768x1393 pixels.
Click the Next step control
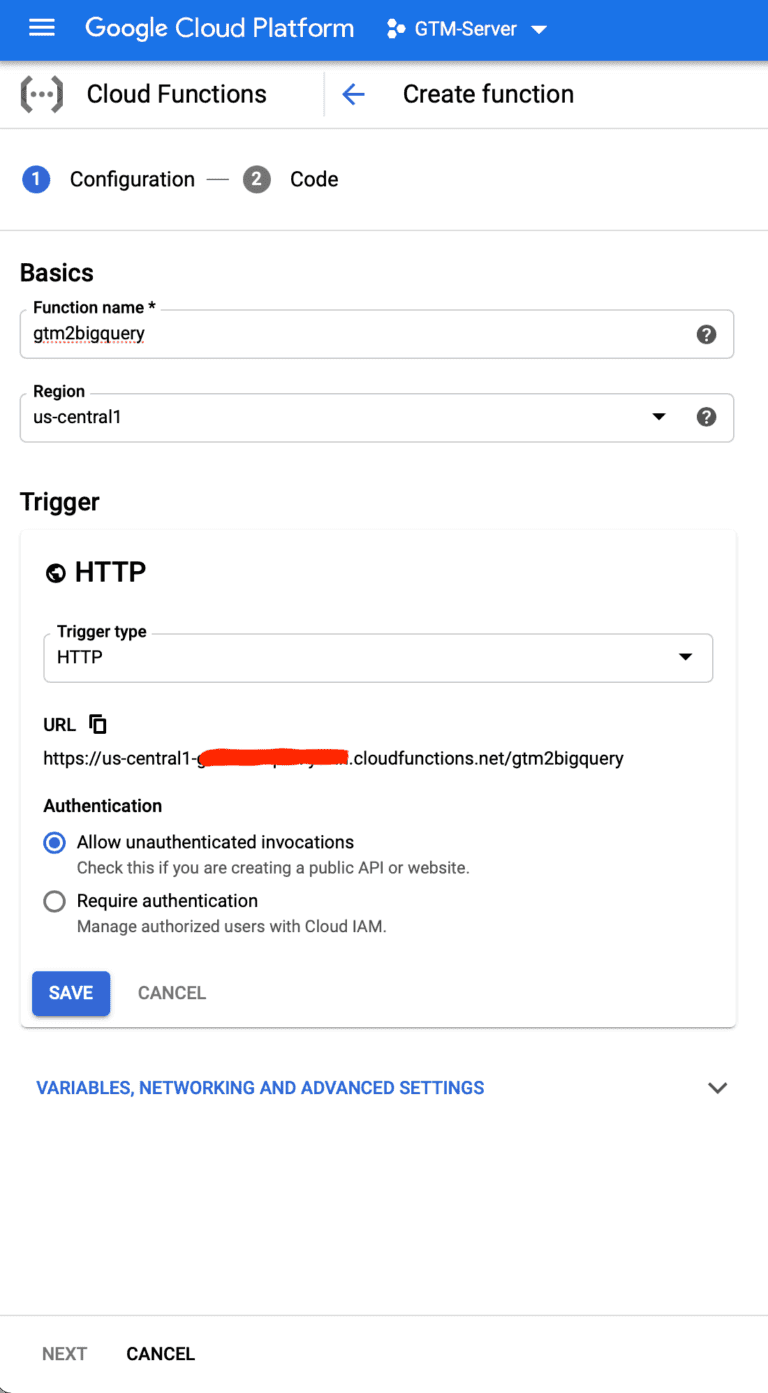pos(64,1353)
